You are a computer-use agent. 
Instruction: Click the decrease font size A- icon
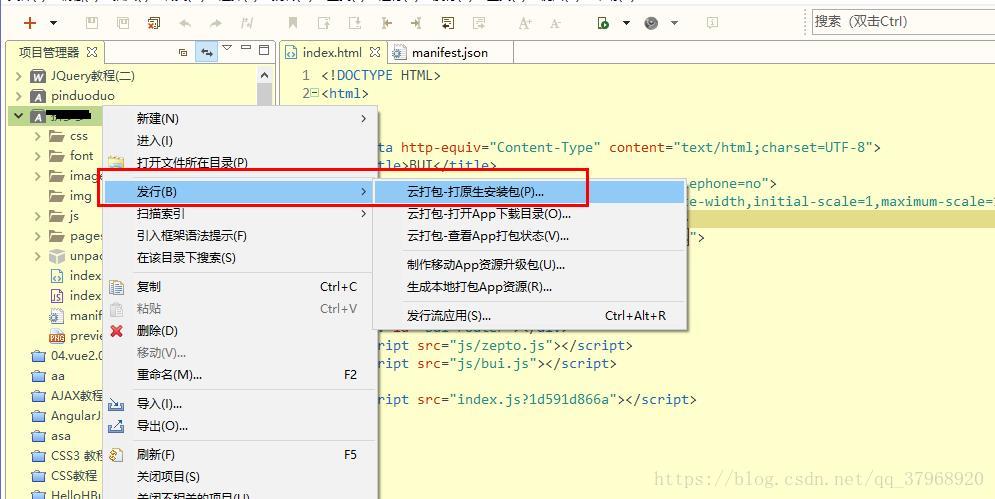click(555, 23)
